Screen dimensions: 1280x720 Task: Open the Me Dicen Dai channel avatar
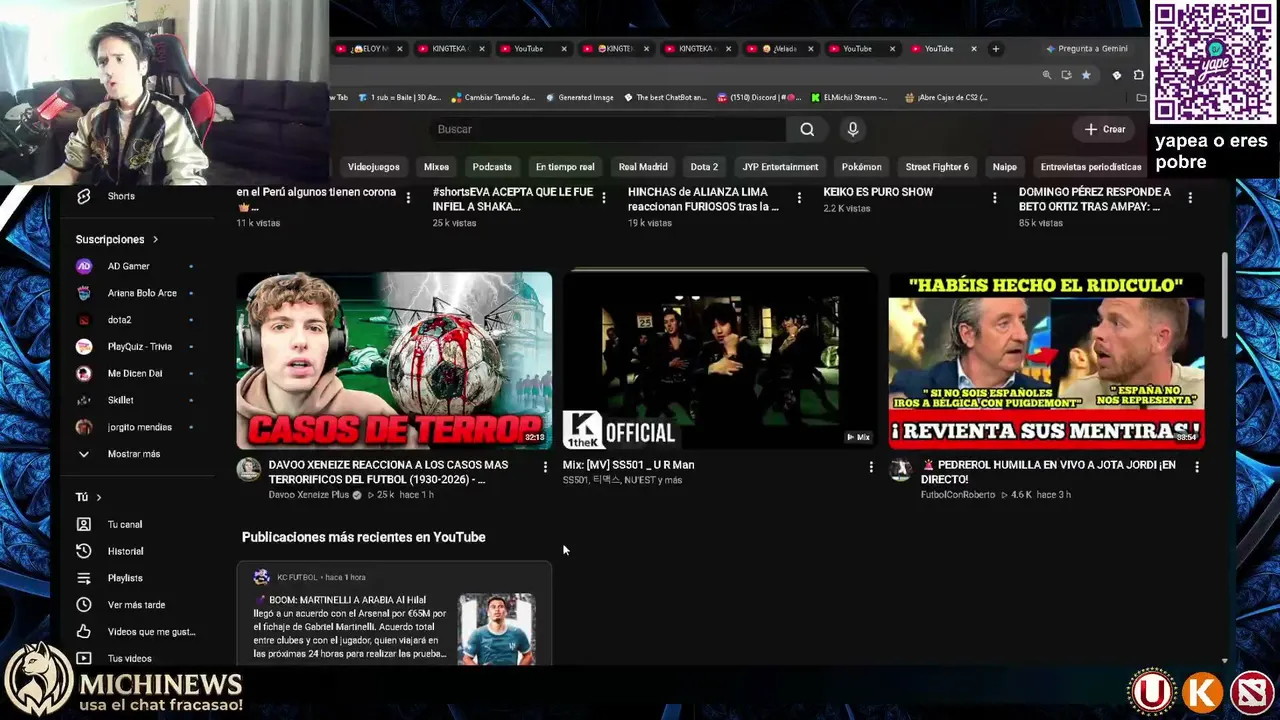pos(84,373)
